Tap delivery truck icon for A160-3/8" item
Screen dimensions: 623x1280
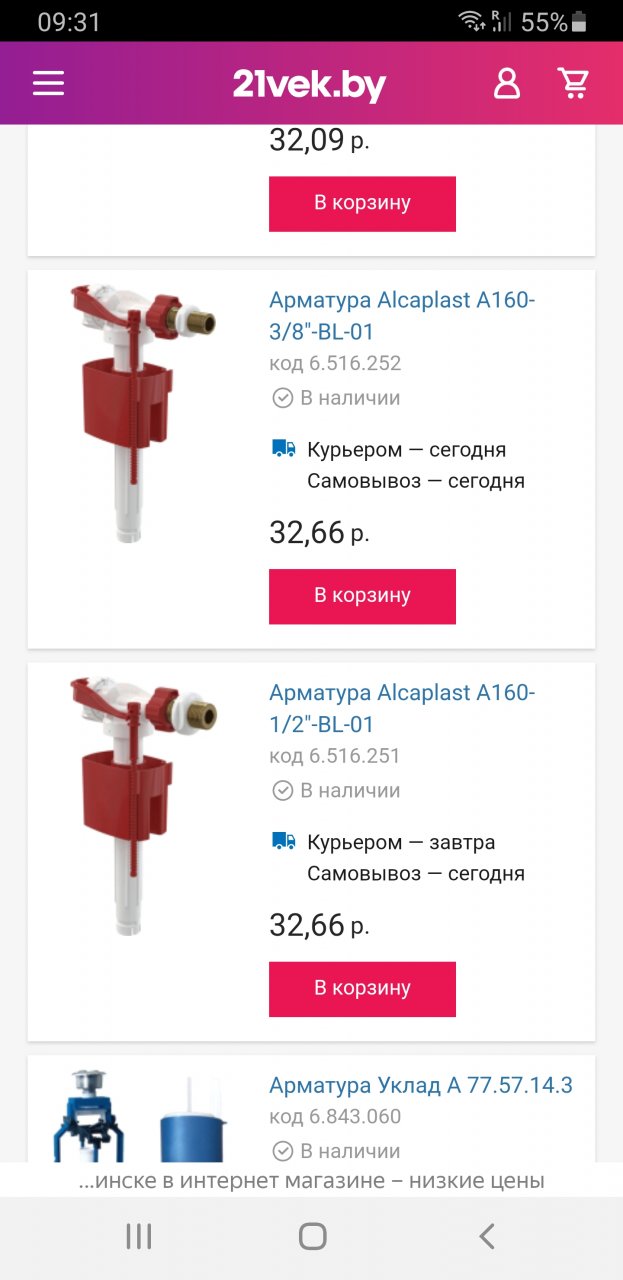[283, 449]
